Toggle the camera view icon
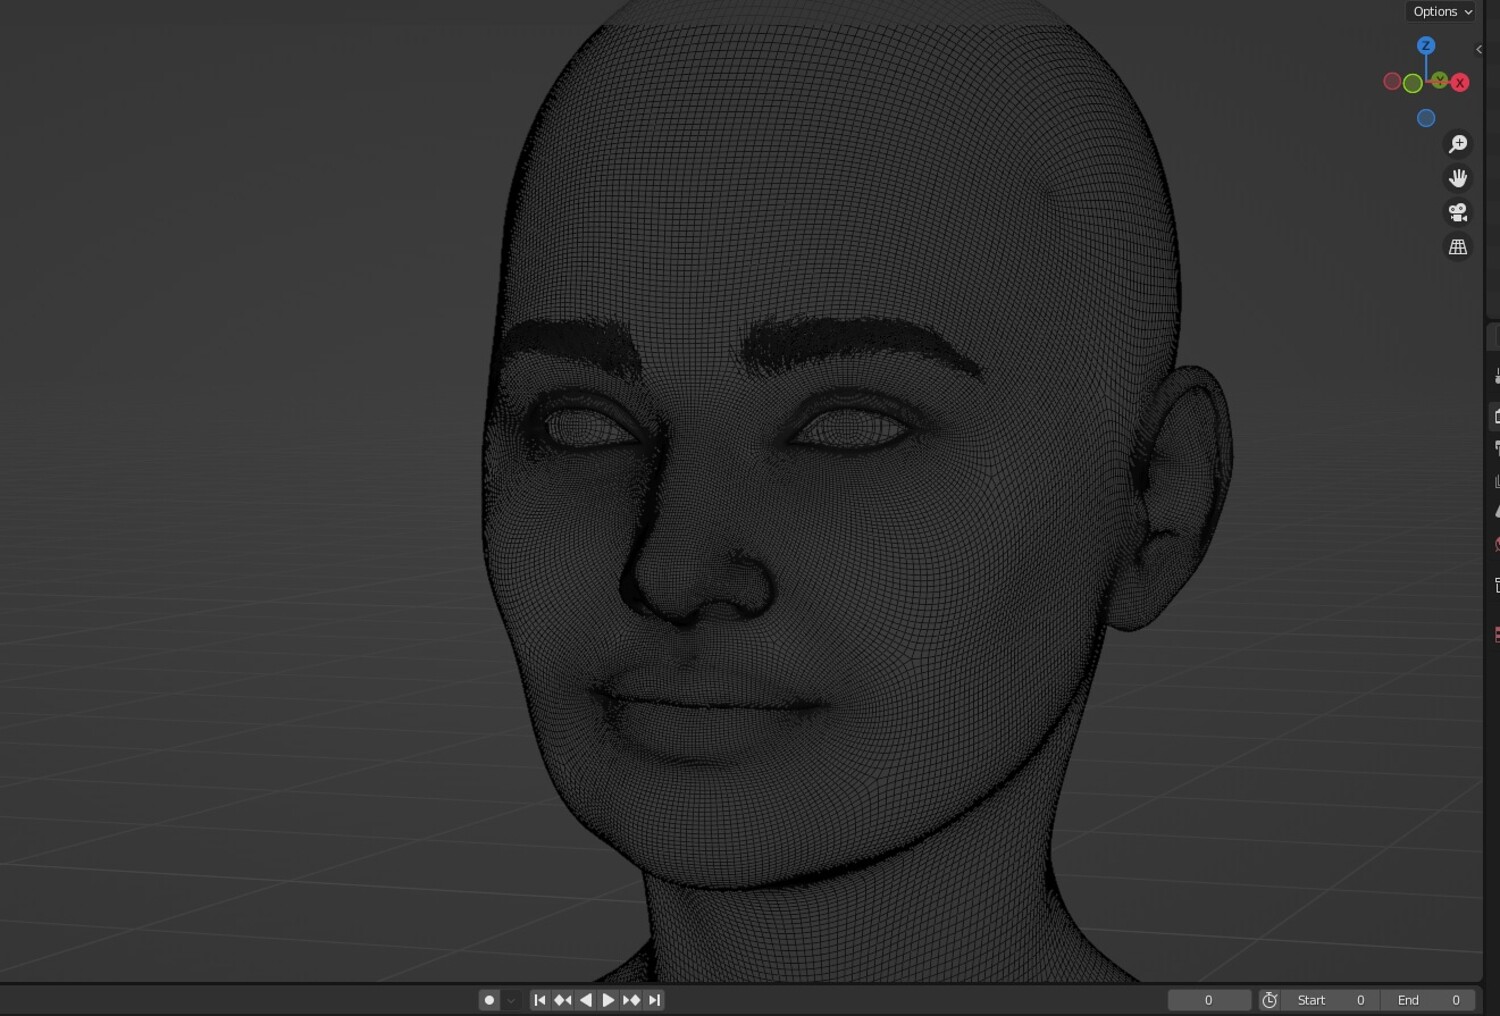The width and height of the screenshot is (1500, 1016). coord(1458,212)
